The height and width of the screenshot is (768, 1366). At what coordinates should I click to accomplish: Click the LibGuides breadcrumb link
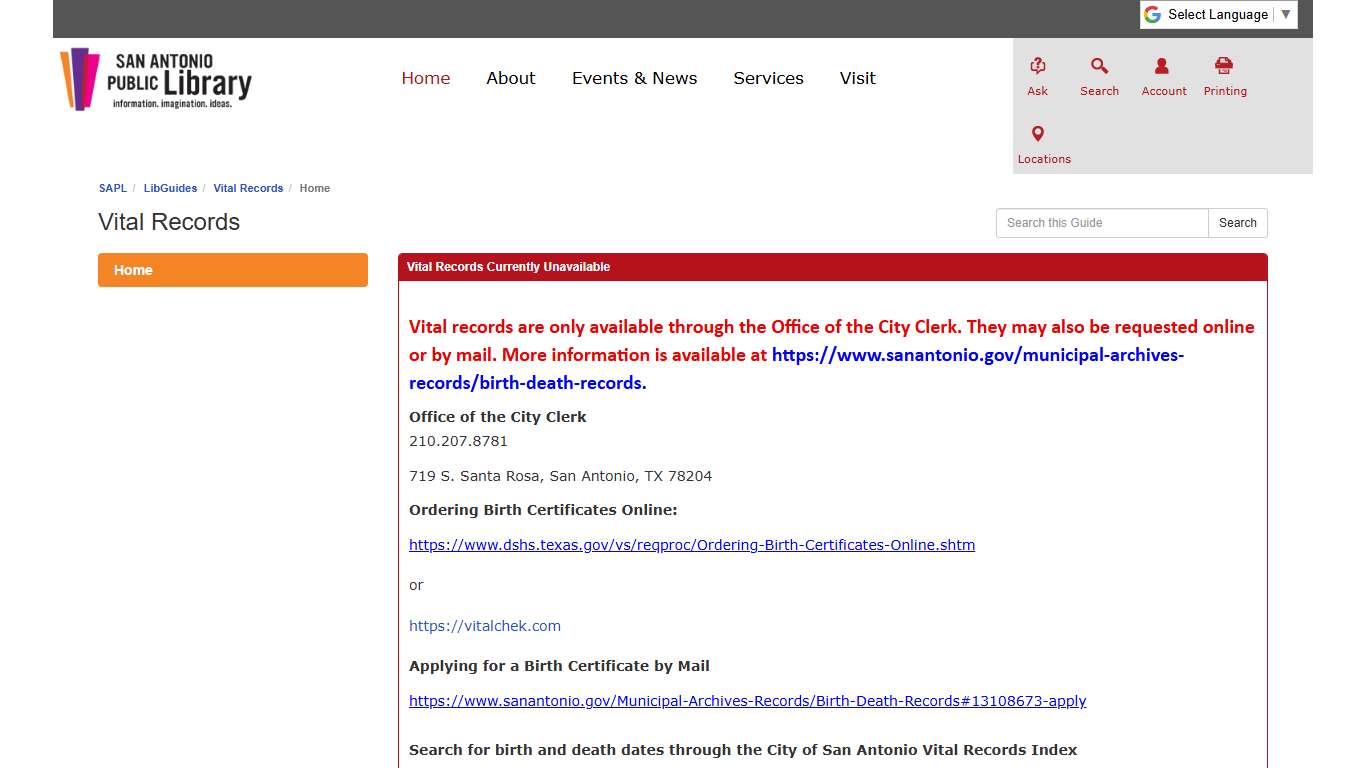170,188
